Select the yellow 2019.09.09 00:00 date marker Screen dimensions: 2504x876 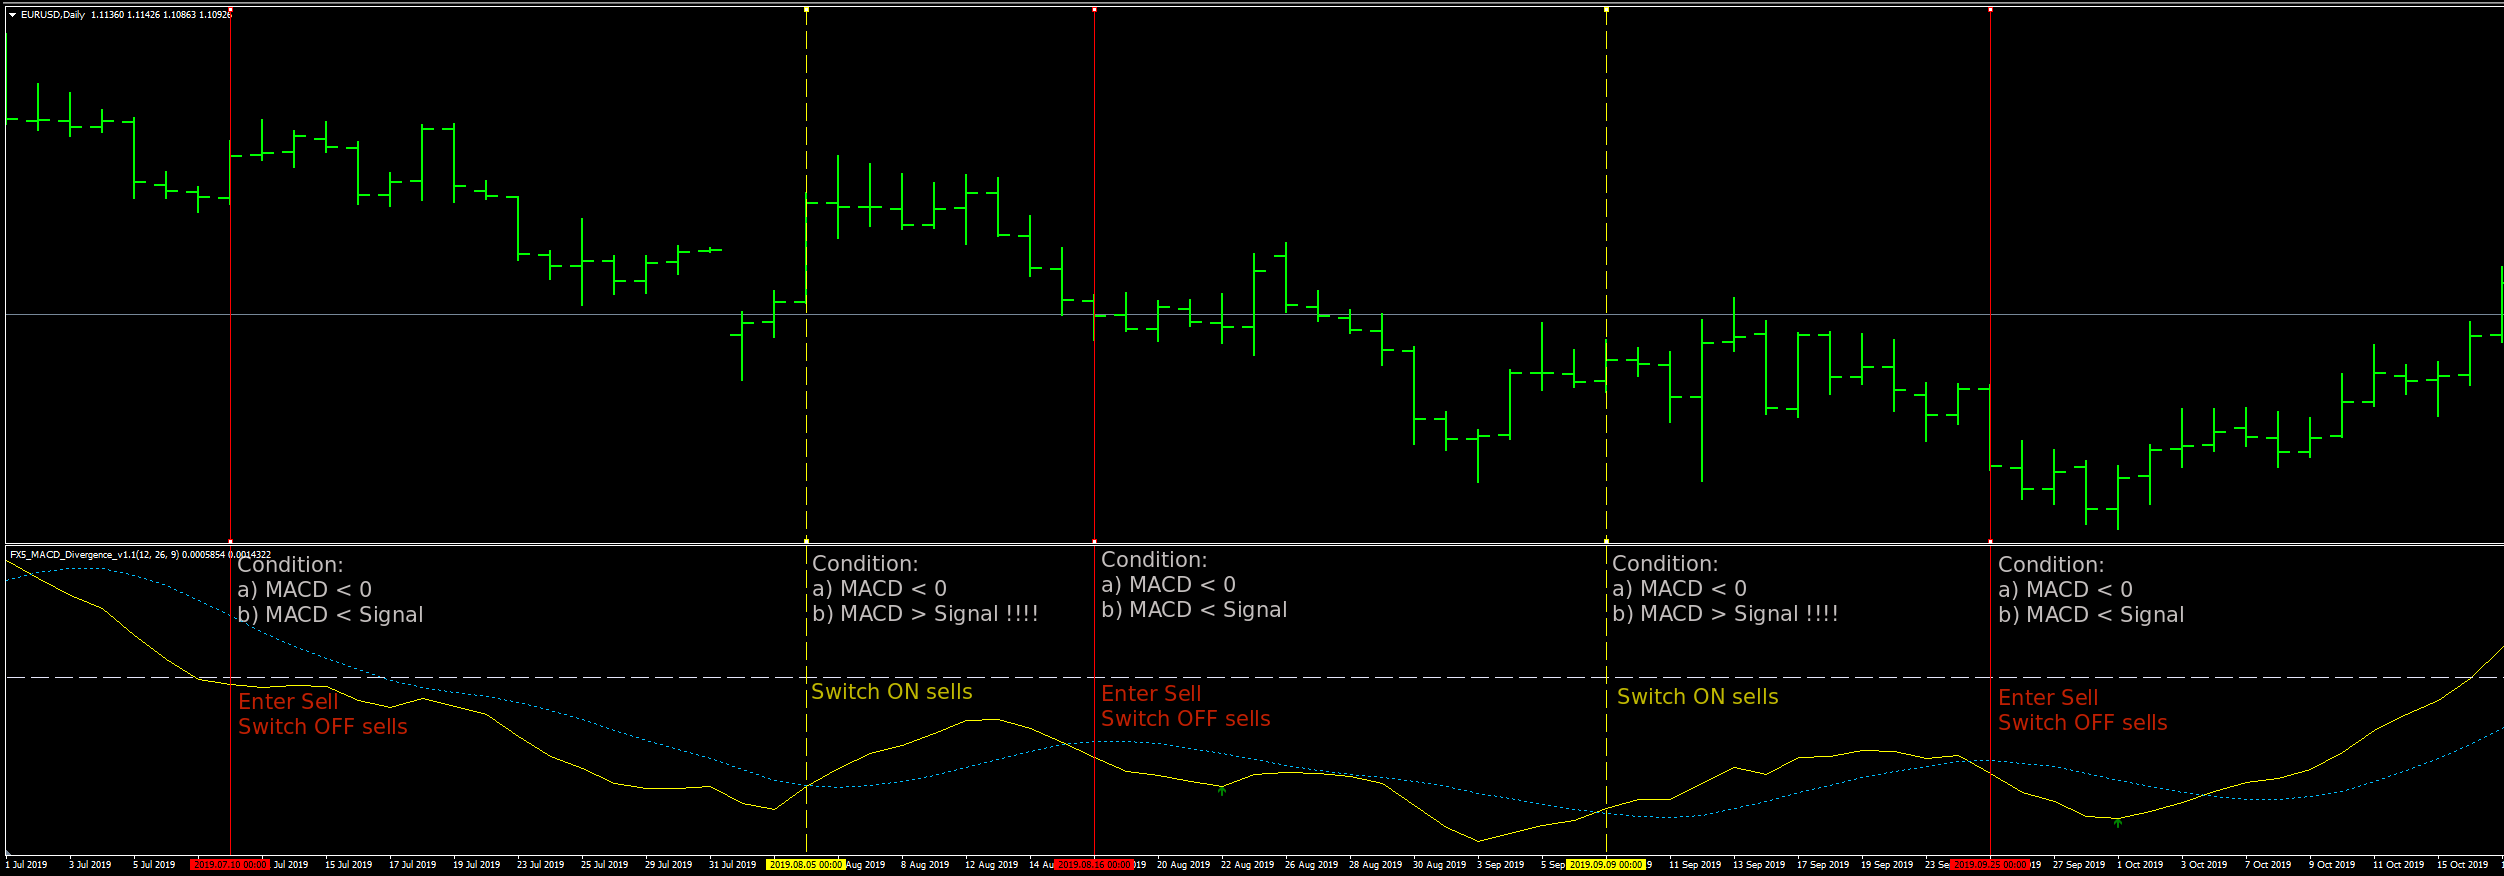click(1606, 864)
